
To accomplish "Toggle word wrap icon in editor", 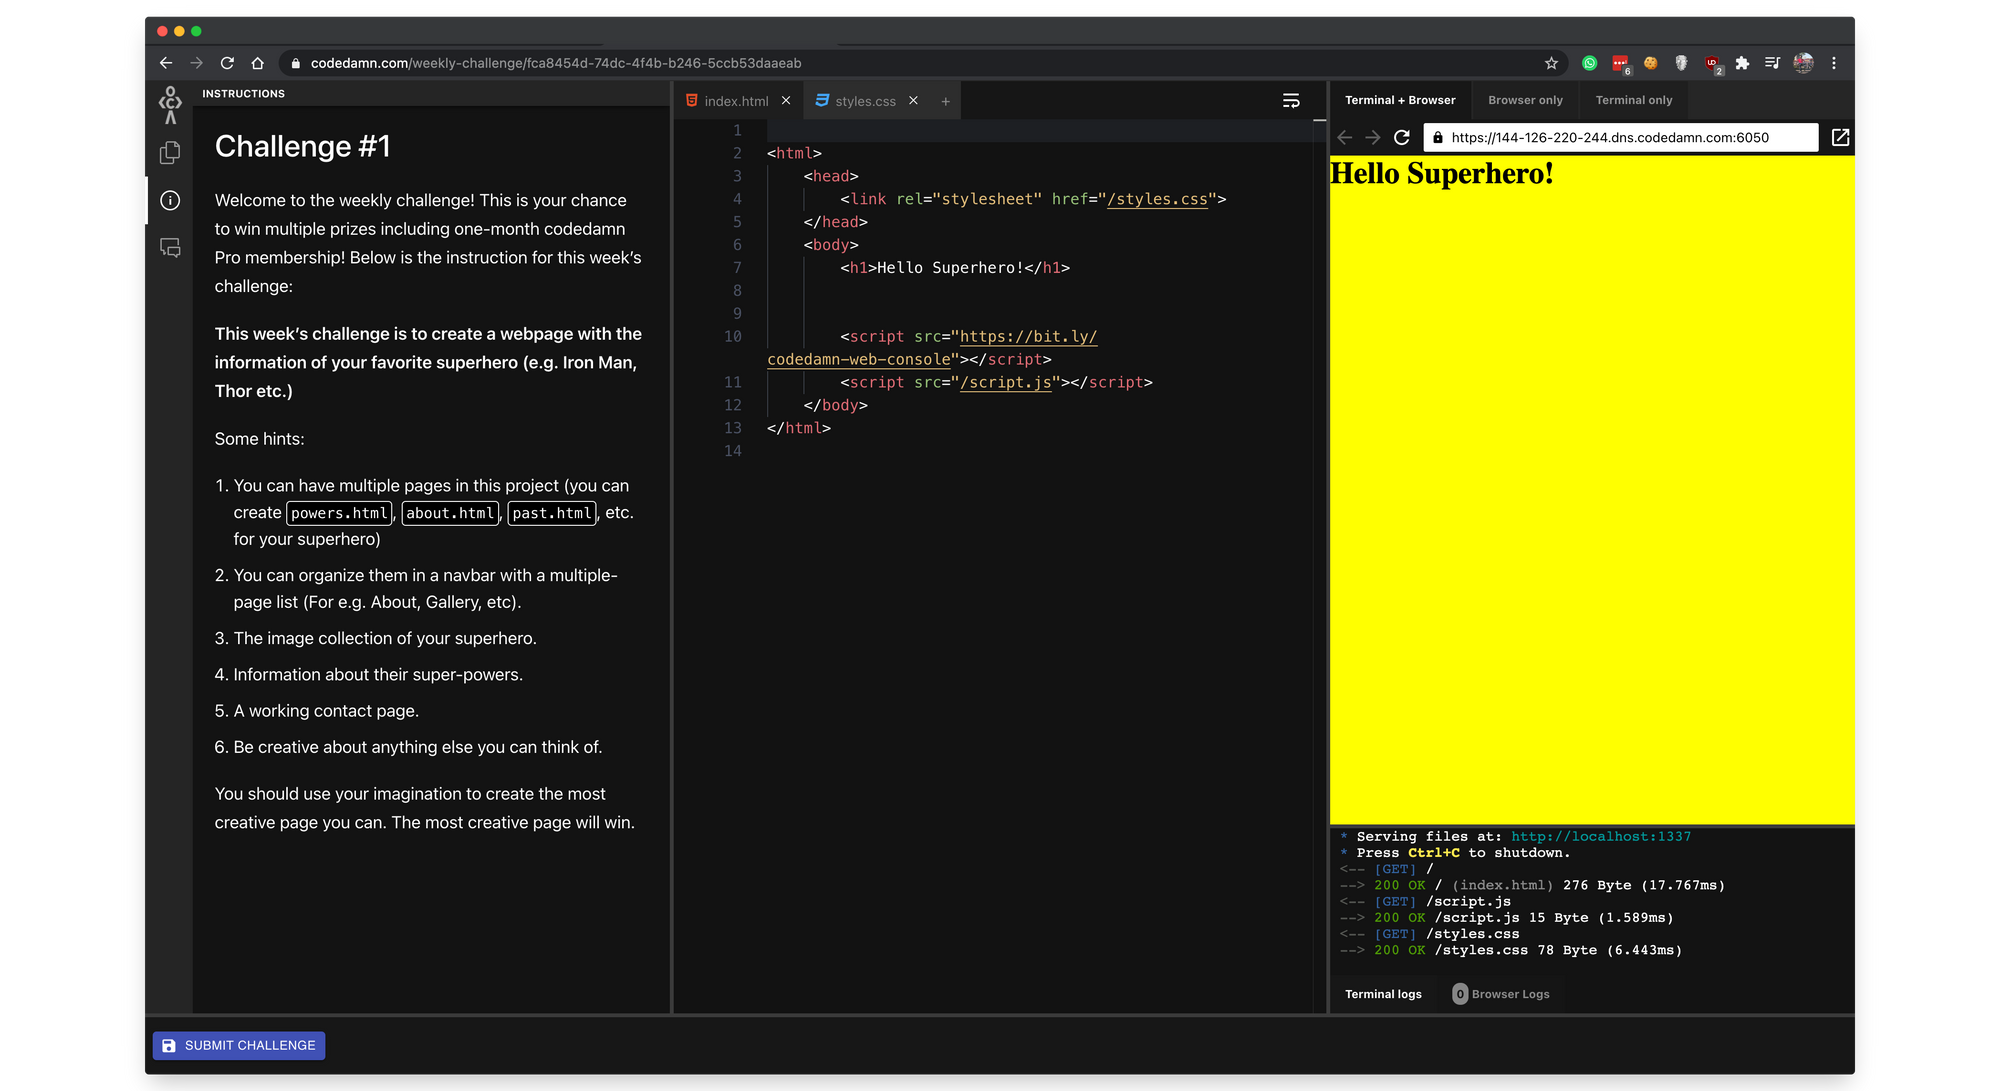I will (x=1291, y=100).
